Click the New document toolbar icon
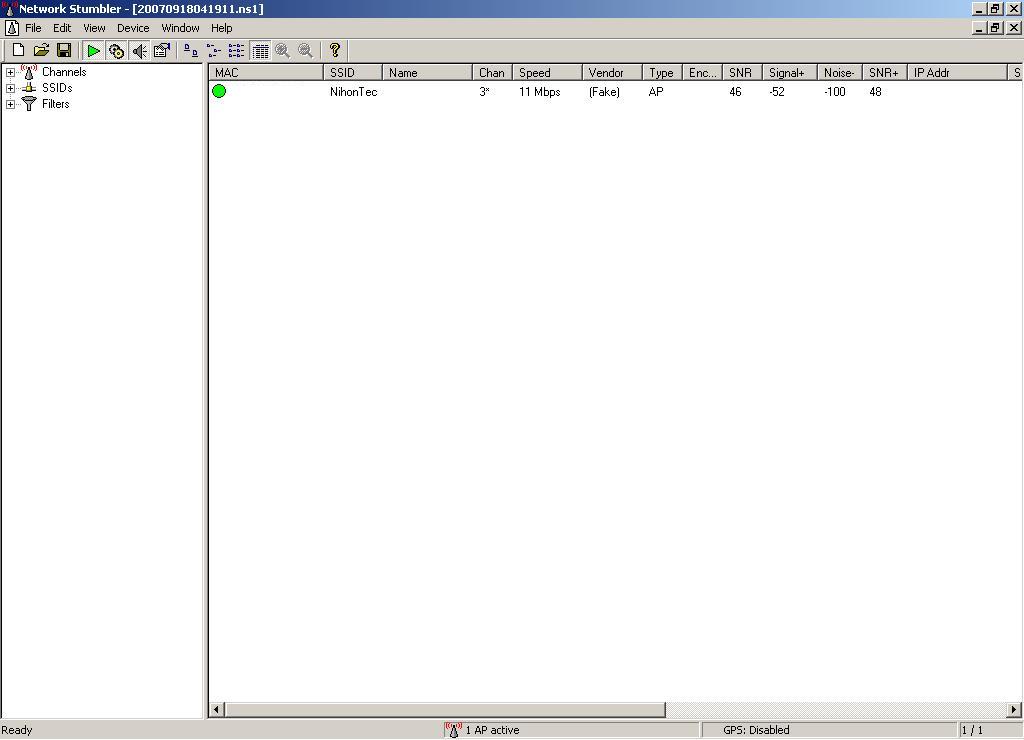This screenshot has height=740, width=1024. point(18,50)
